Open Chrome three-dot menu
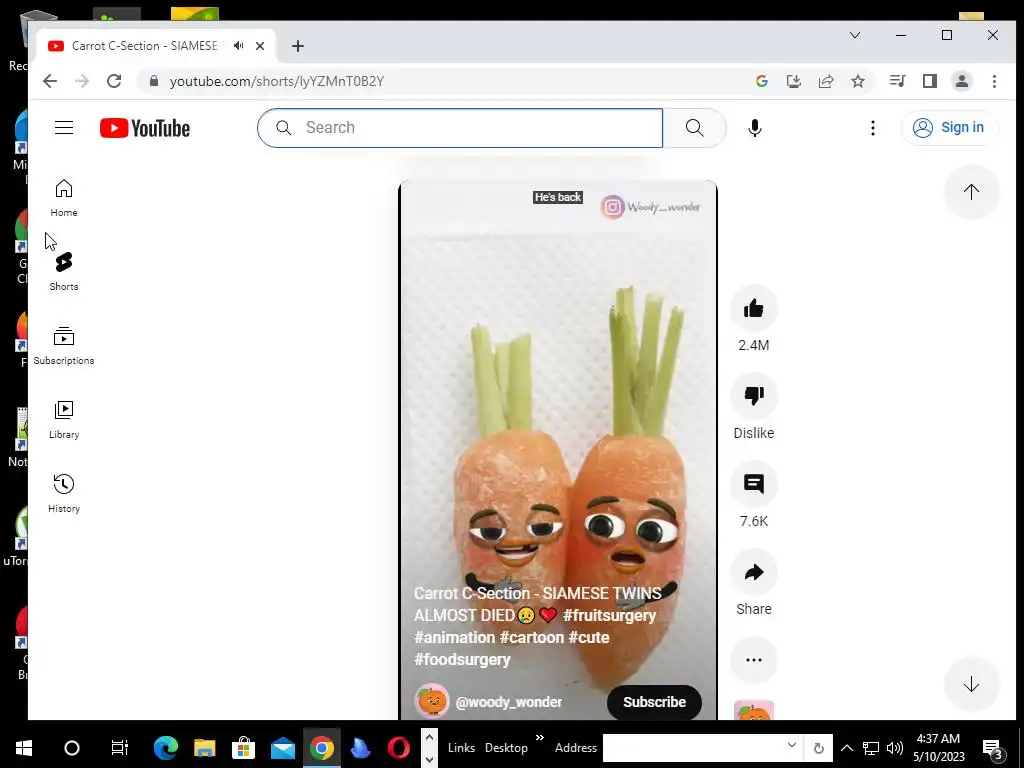Image resolution: width=1024 pixels, height=768 pixels. 994,81
